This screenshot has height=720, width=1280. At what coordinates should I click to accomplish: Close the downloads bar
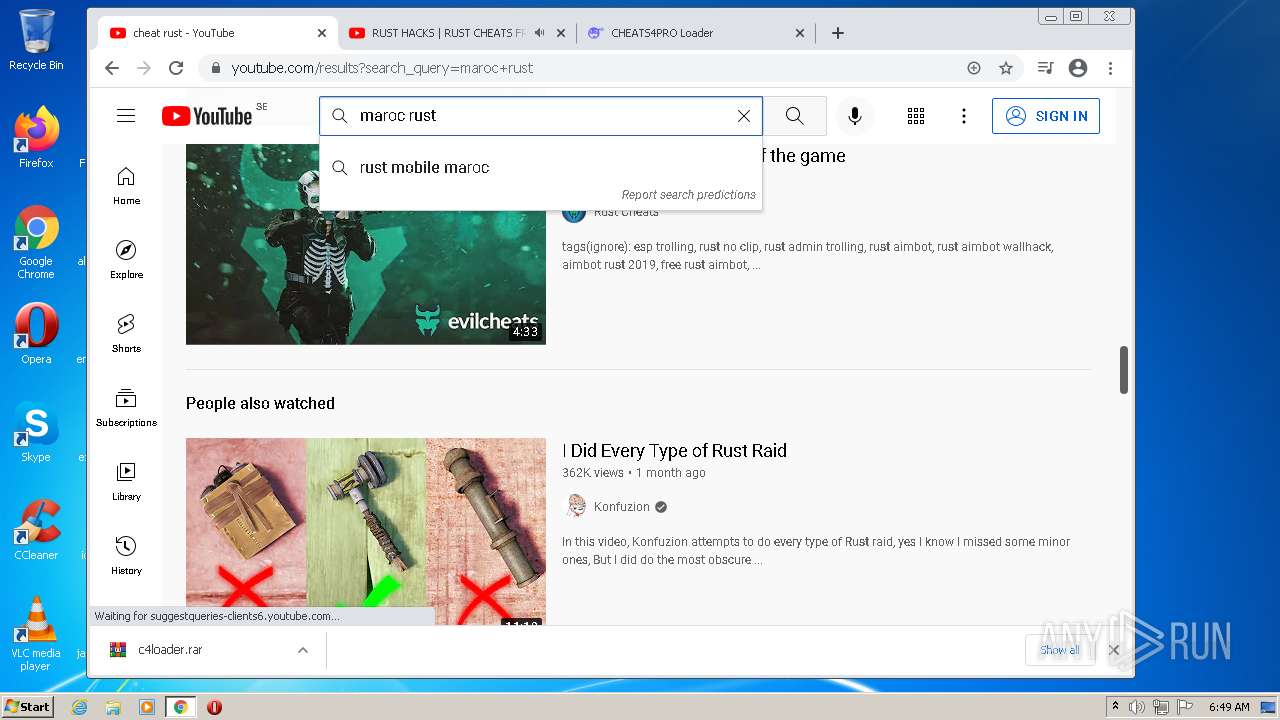1114,650
